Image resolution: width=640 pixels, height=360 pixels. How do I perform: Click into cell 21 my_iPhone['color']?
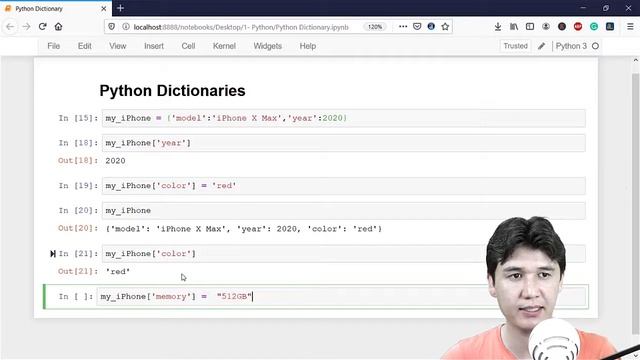pyautogui.click(x=343, y=254)
